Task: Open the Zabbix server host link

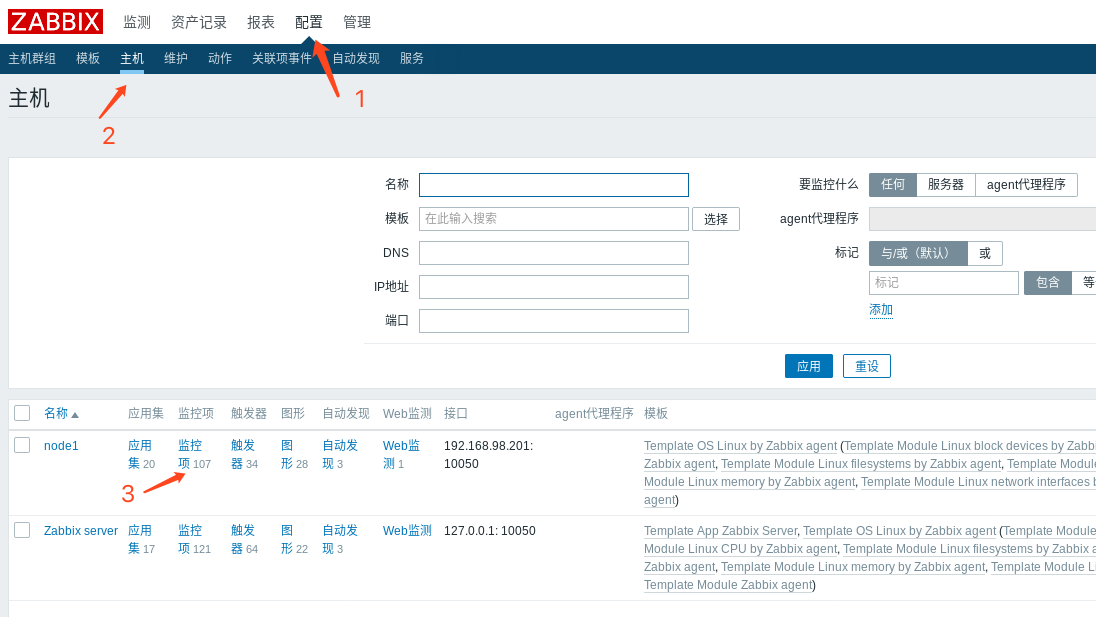Action: coord(81,531)
